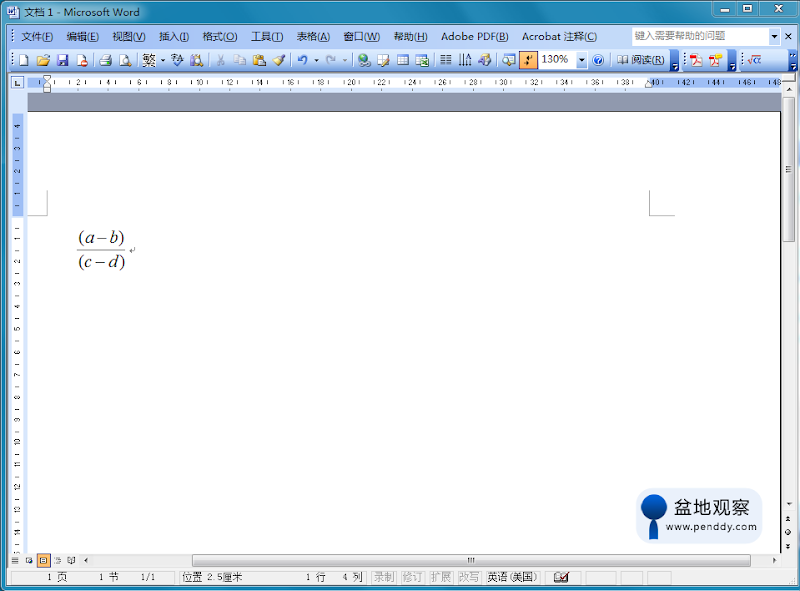Open the 表格(A) menu
The height and width of the screenshot is (591, 800).
[x=313, y=37]
